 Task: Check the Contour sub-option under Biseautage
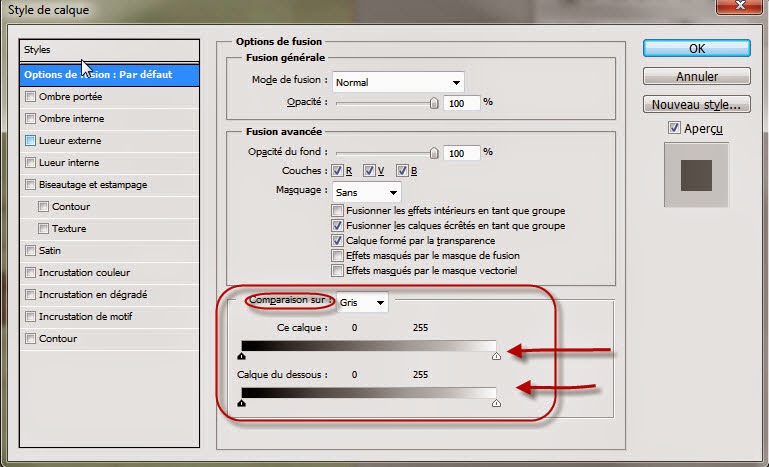(43, 207)
